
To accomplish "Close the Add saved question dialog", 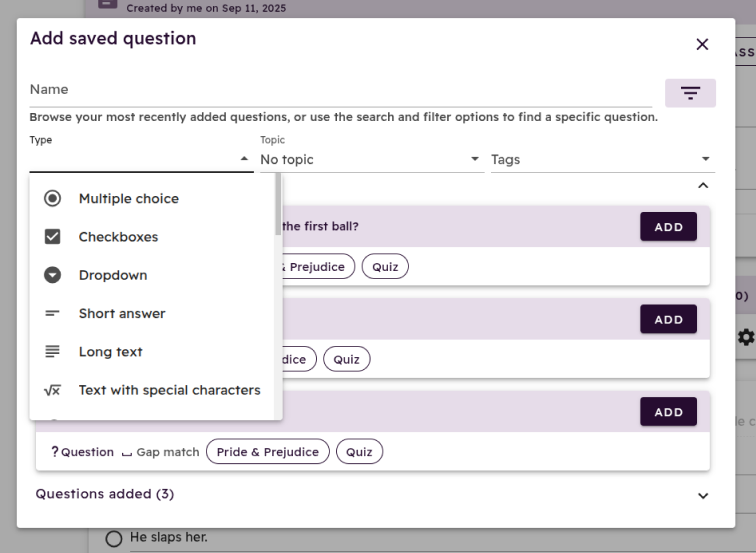I will 702,44.
